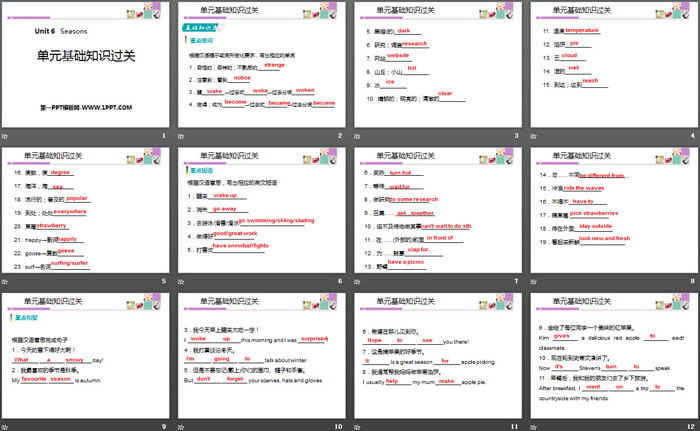Select slide 5 listing 'strawberry' and 'geese'
The height and width of the screenshot is (431, 700).
point(87,215)
